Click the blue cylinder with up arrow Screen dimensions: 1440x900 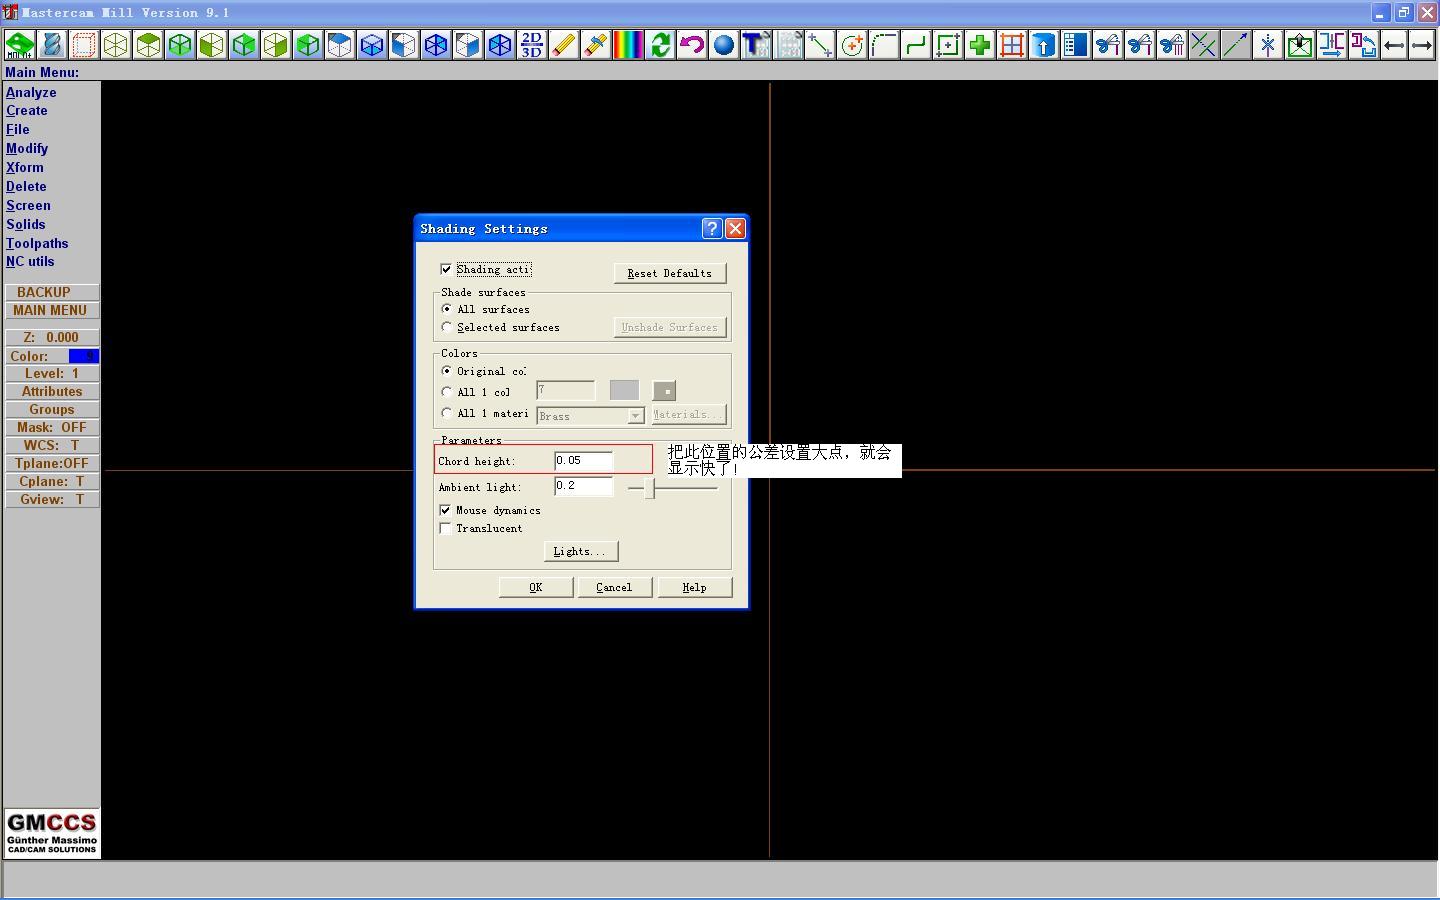pos(1044,45)
